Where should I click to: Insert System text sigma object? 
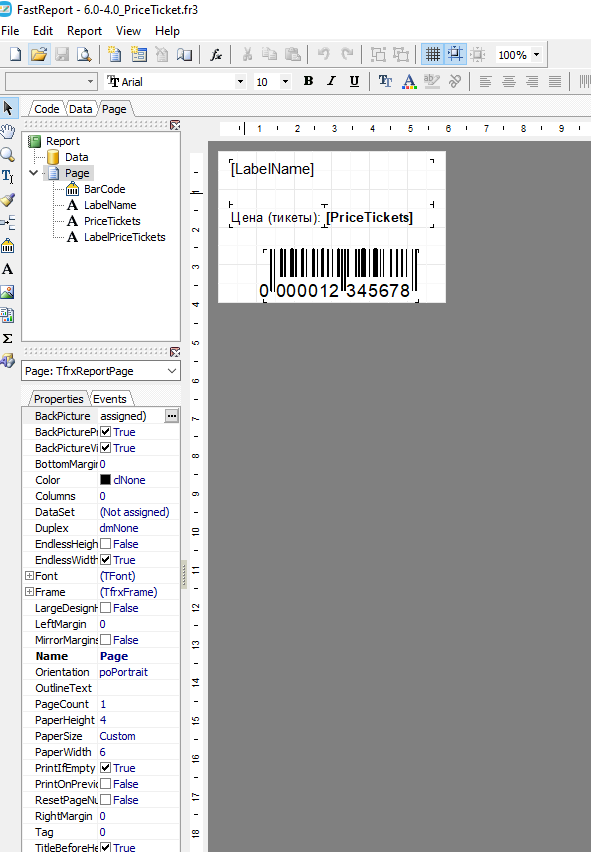[x=8, y=339]
